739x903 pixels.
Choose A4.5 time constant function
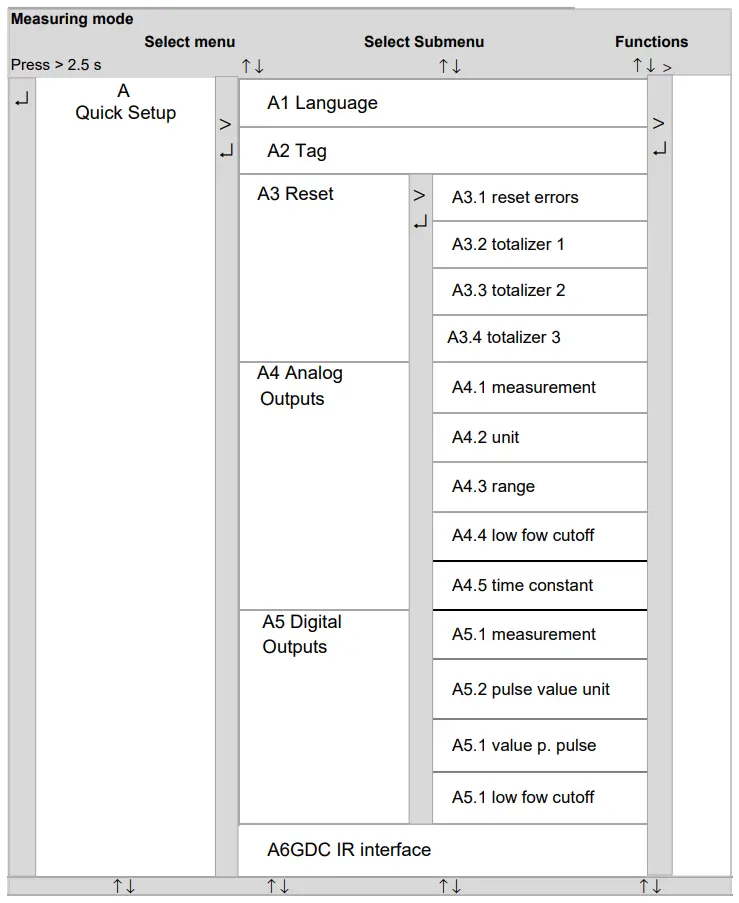tap(522, 585)
